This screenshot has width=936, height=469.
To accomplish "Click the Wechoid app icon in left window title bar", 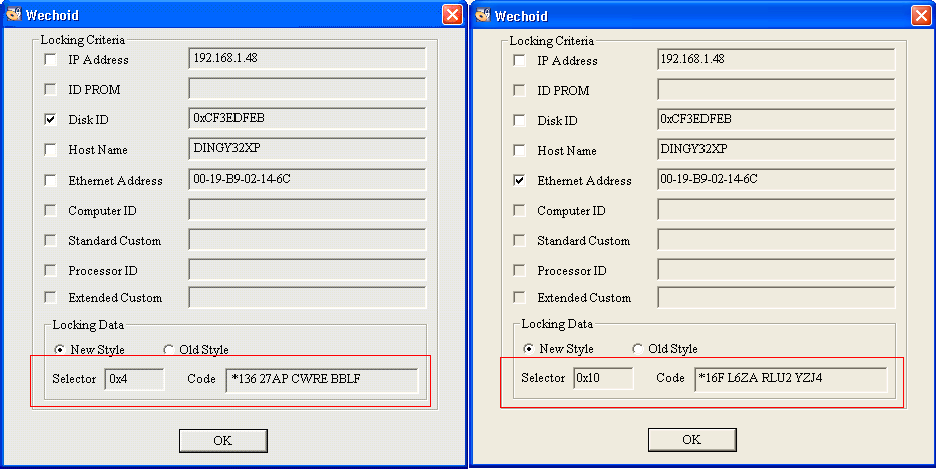I will 13,14.
